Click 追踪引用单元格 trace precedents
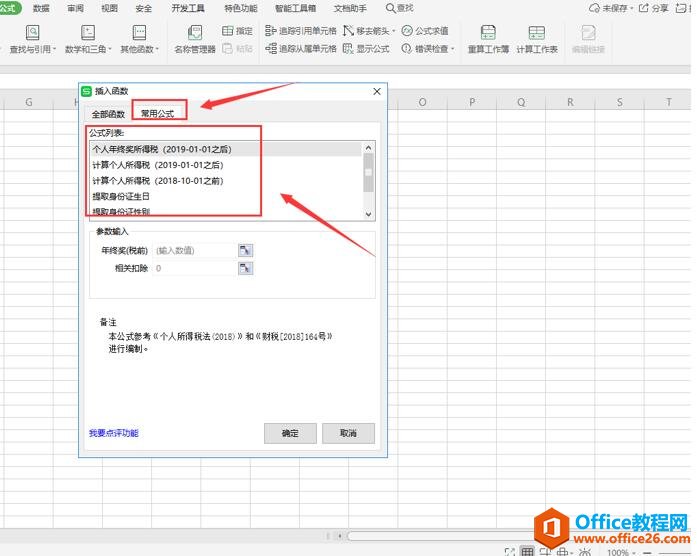This screenshot has width=697, height=556. (x=301, y=31)
